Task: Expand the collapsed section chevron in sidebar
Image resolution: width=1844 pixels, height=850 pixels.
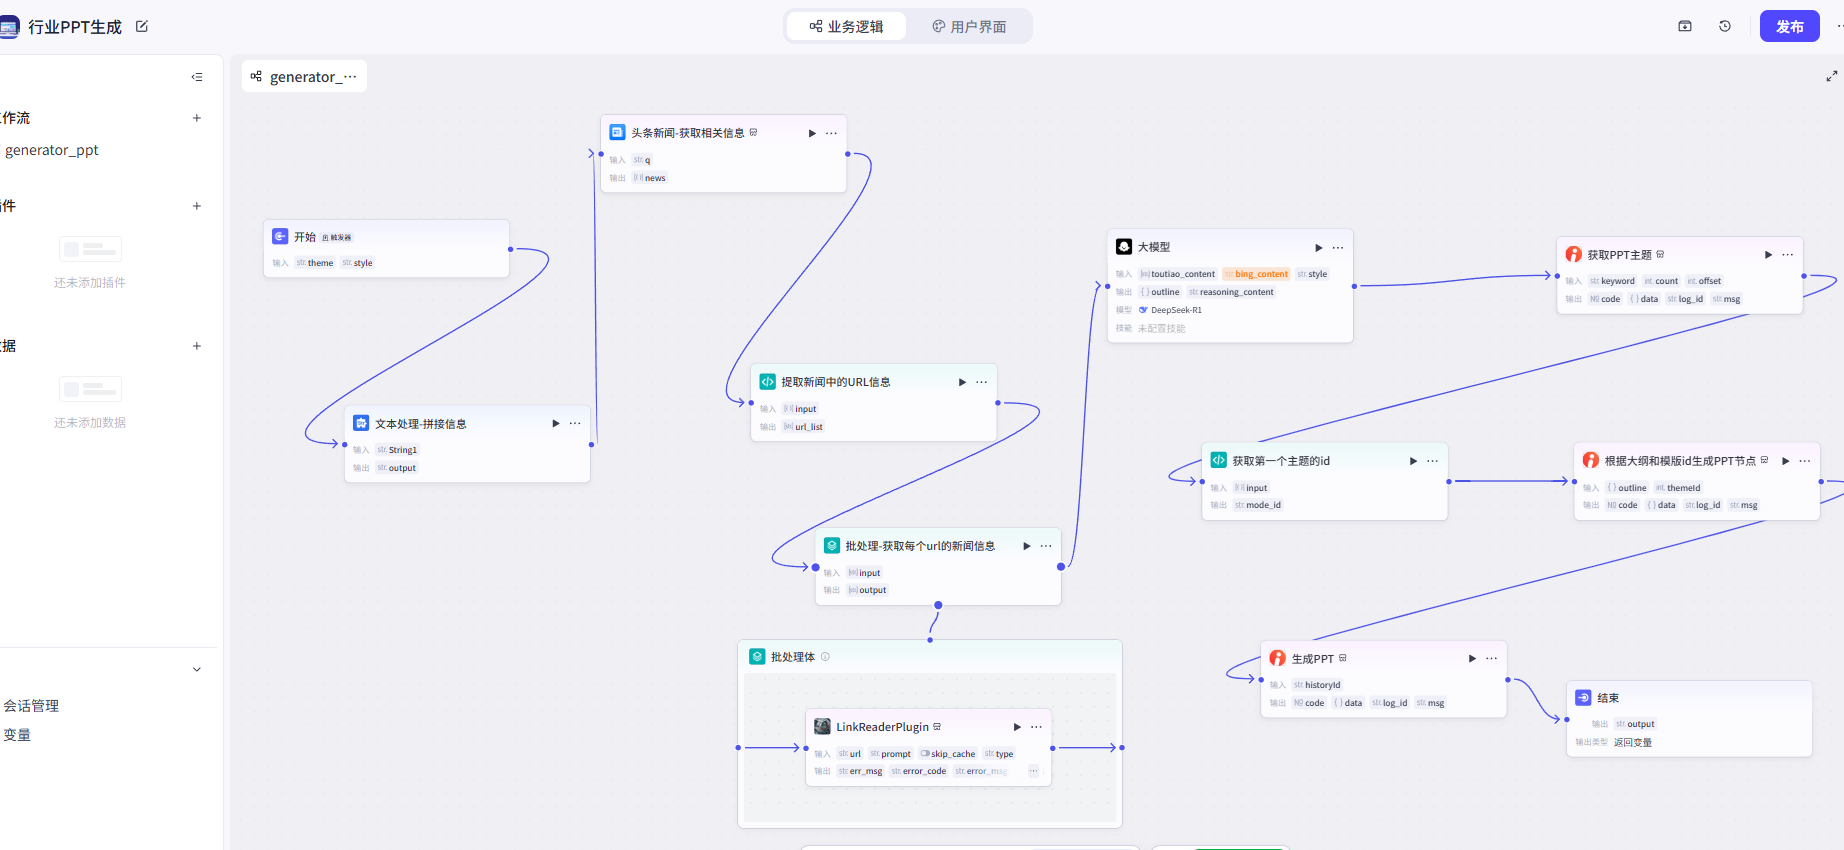Action: pos(197,669)
